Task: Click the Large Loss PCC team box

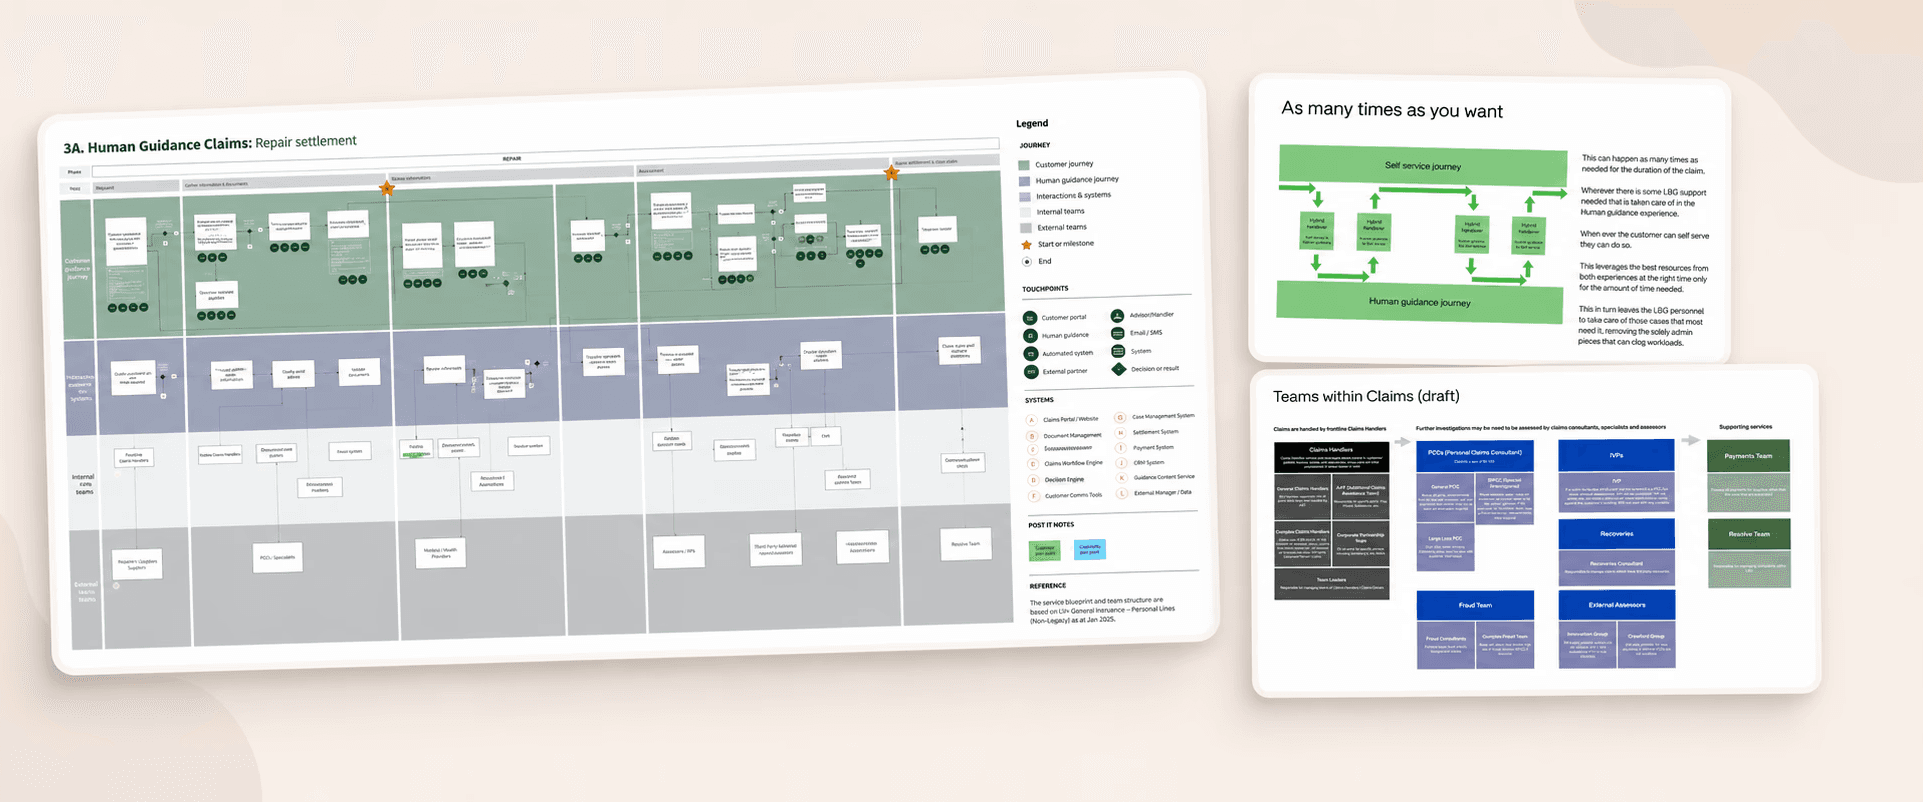Action: (x=1445, y=549)
